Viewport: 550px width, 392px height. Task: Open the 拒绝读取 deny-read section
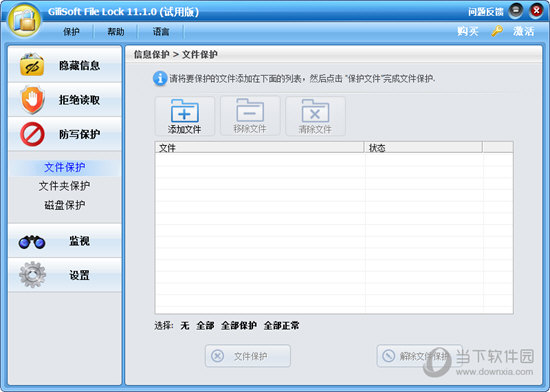click(x=65, y=100)
